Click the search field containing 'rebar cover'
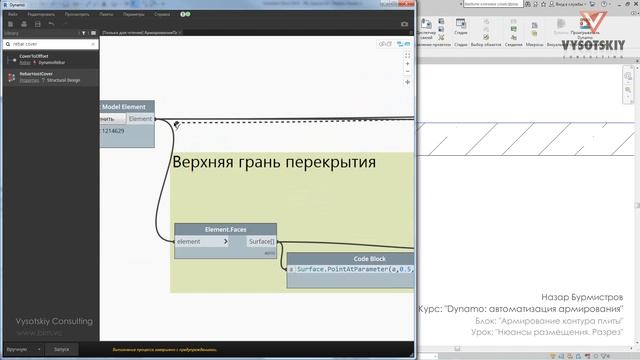 tap(51, 44)
